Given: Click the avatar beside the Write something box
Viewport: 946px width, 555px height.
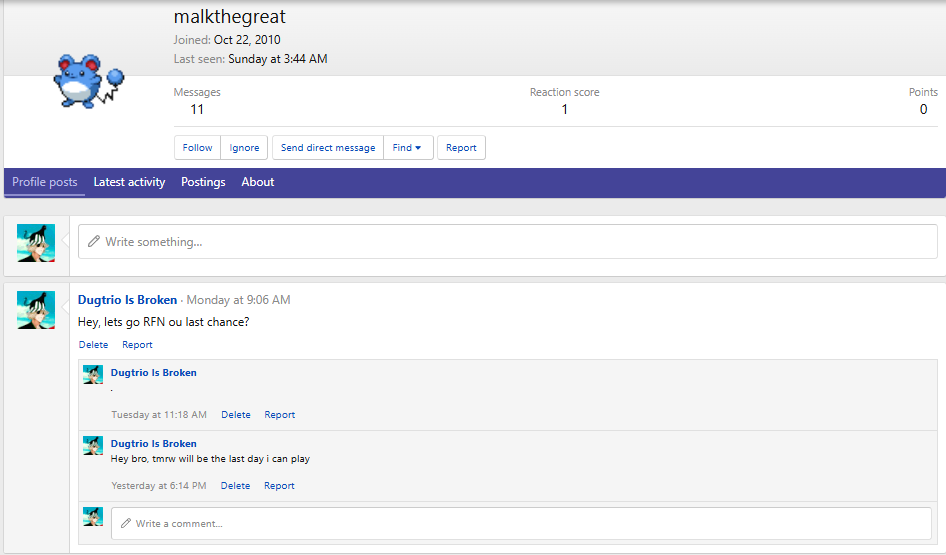Looking at the screenshot, I should pos(36,242).
